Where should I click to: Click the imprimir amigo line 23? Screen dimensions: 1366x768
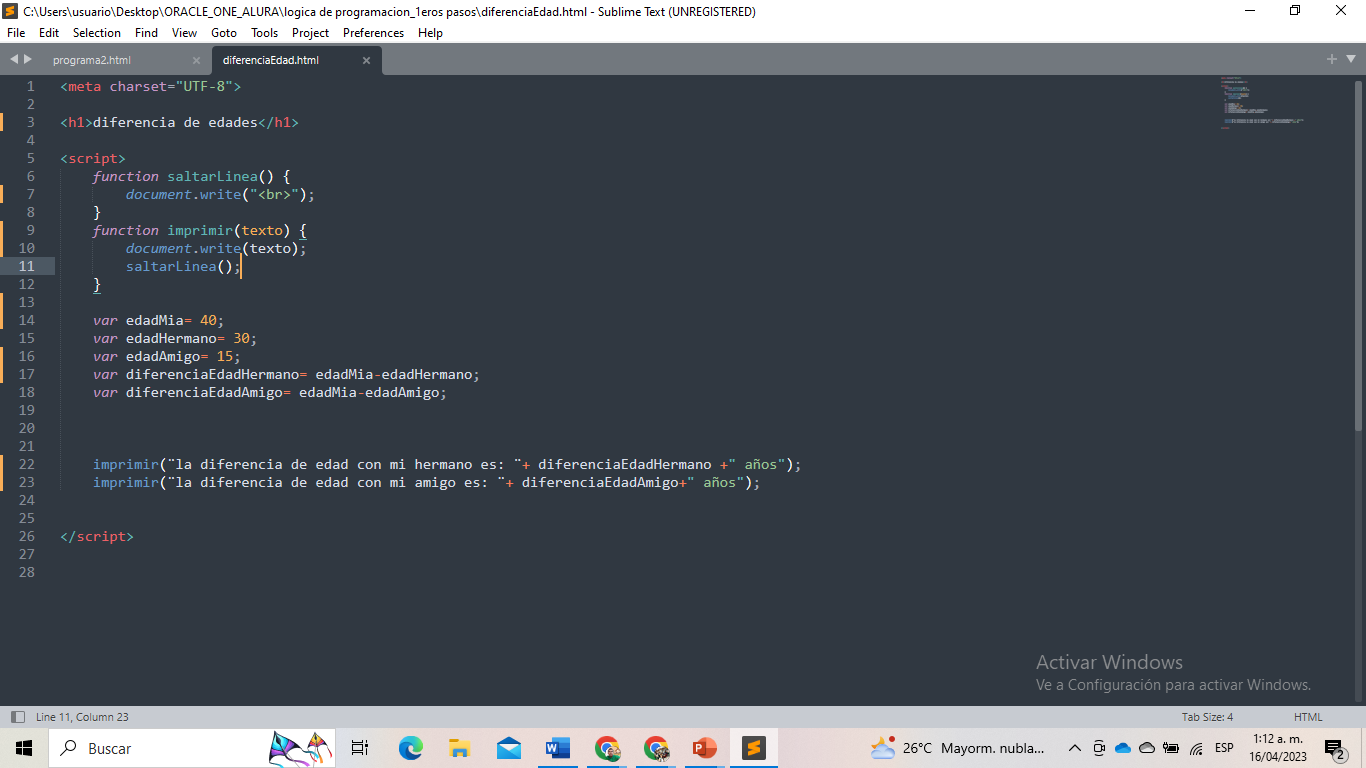click(x=427, y=482)
